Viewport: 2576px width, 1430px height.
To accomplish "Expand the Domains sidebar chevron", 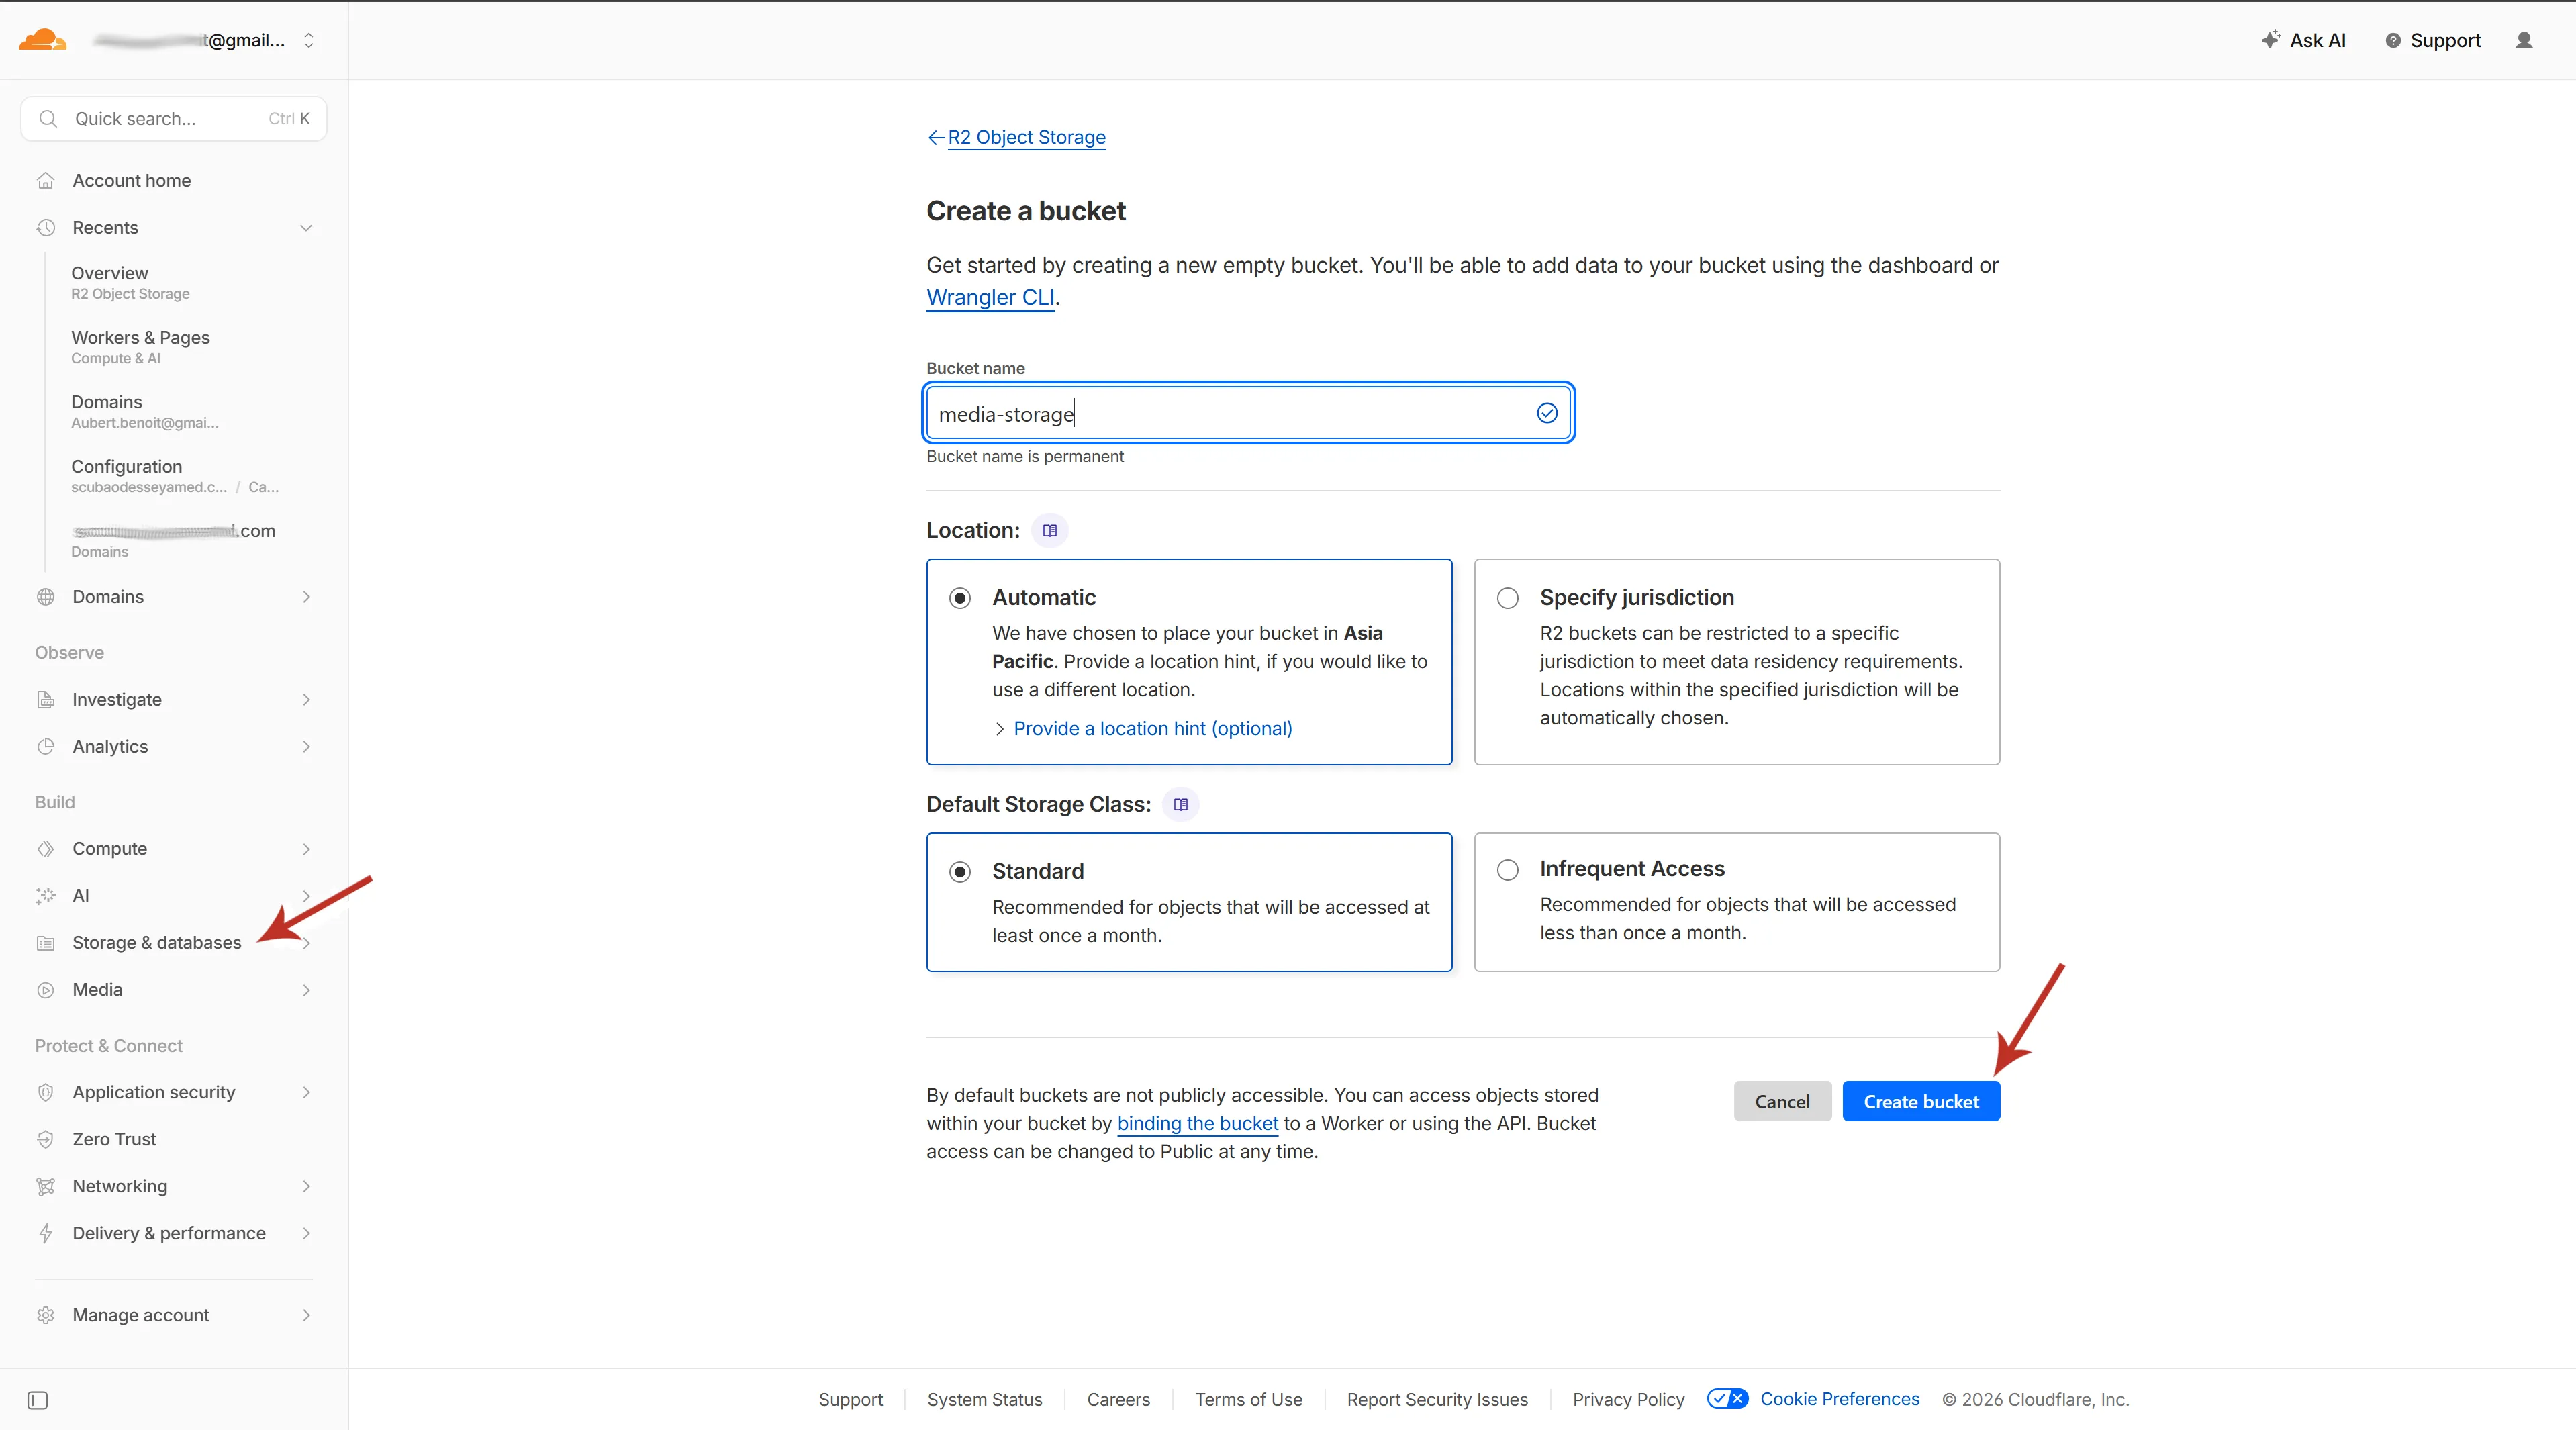I will (x=306, y=596).
